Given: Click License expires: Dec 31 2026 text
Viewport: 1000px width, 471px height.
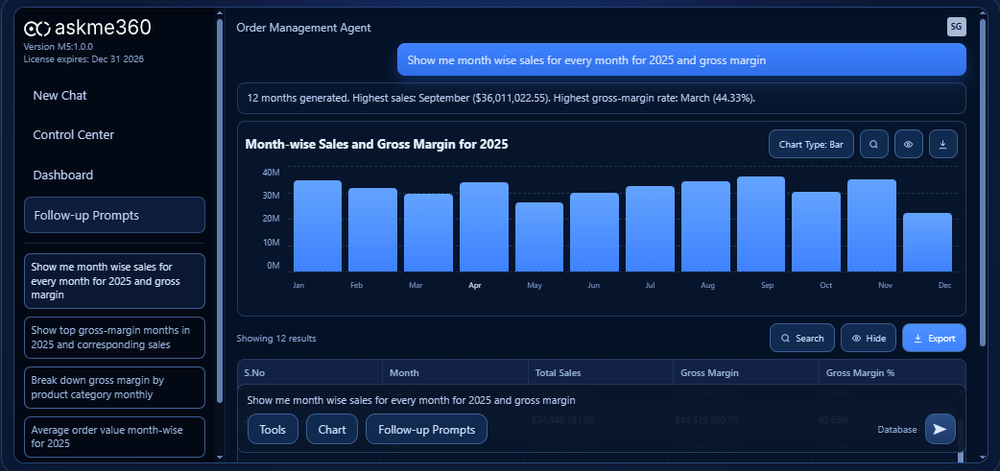Looking at the screenshot, I should click(x=84, y=59).
